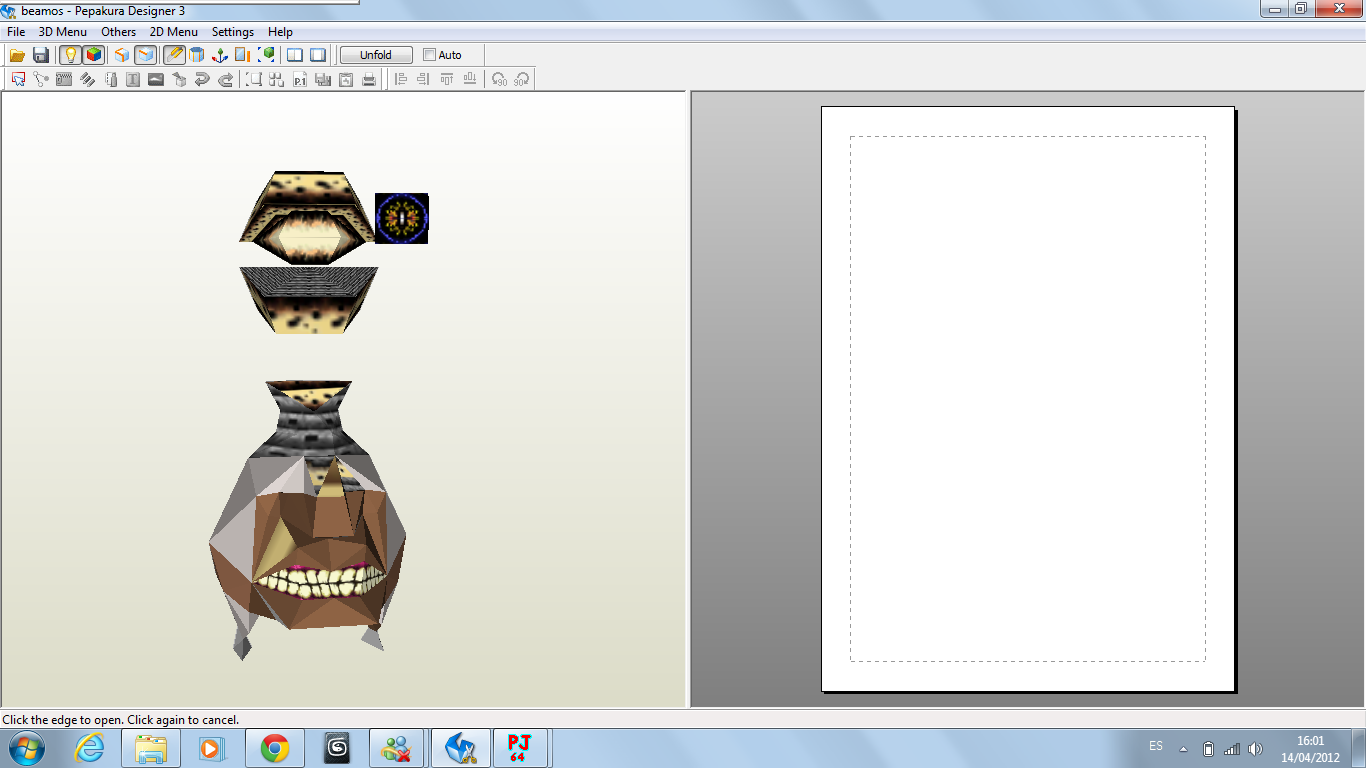Viewport: 1366px width, 768px height.
Task: Click the four-squares arrange parts icon
Action: point(277,79)
